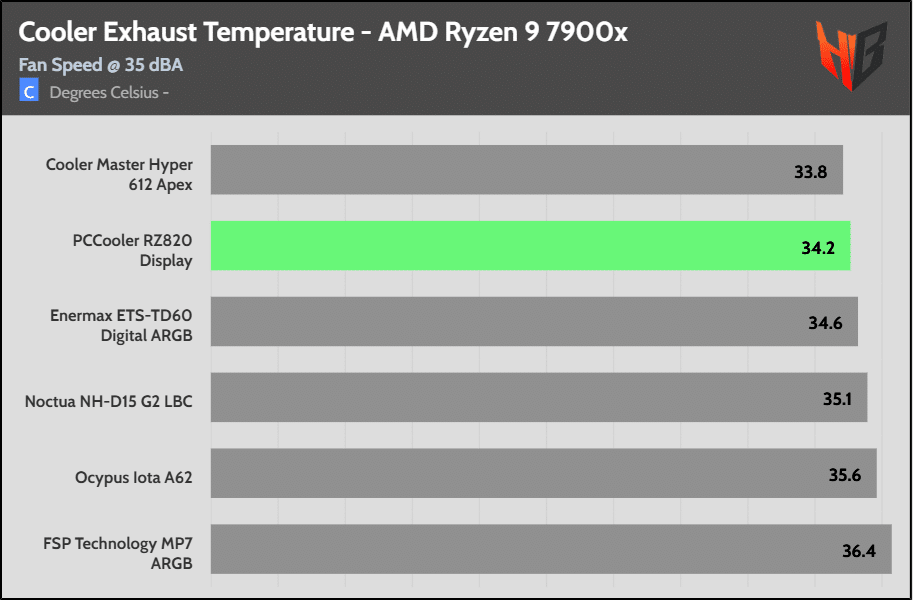Click the Cooler Master Hyper 612 Apex label

point(119,174)
